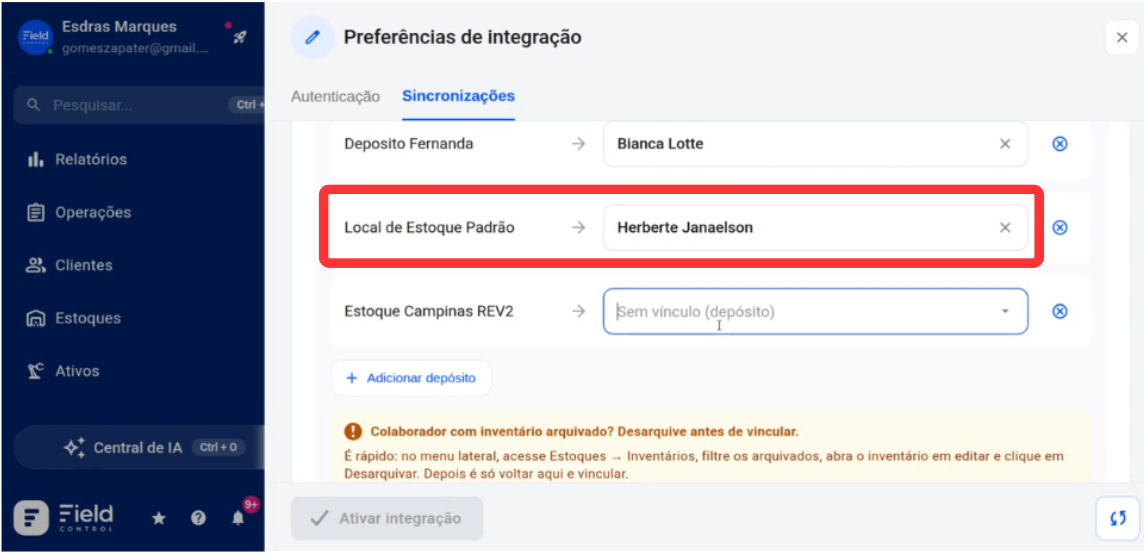This screenshot has height=554, width=1148.
Task: Focus the Pesquisar search field
Action: (139, 105)
